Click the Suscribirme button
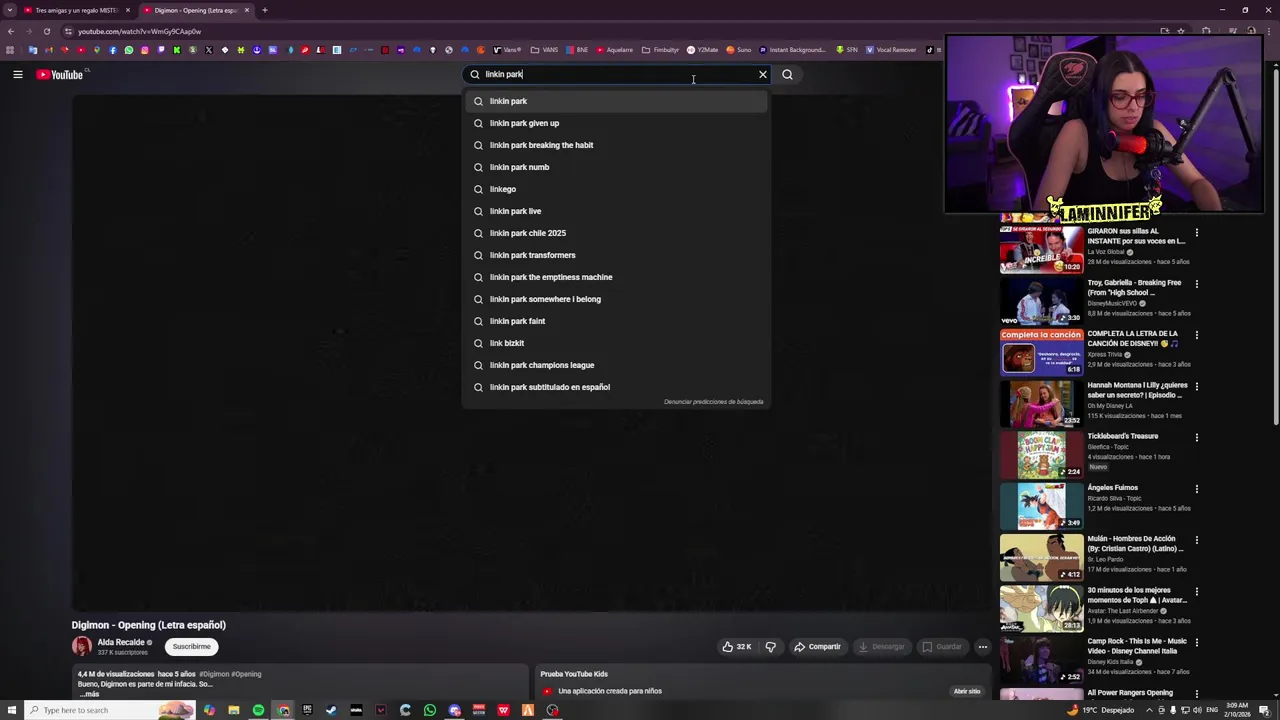This screenshot has height=720, width=1280. [x=191, y=647]
